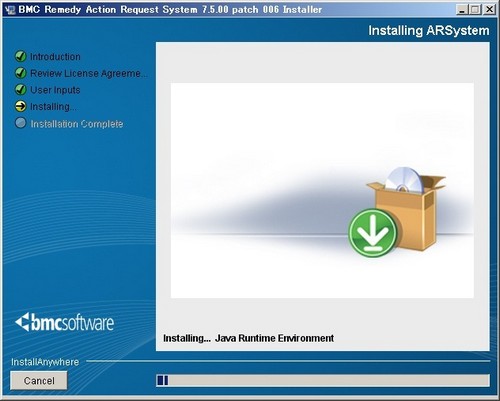Click the installer icon in the title bar
This screenshot has width=500, height=401.
10,10
